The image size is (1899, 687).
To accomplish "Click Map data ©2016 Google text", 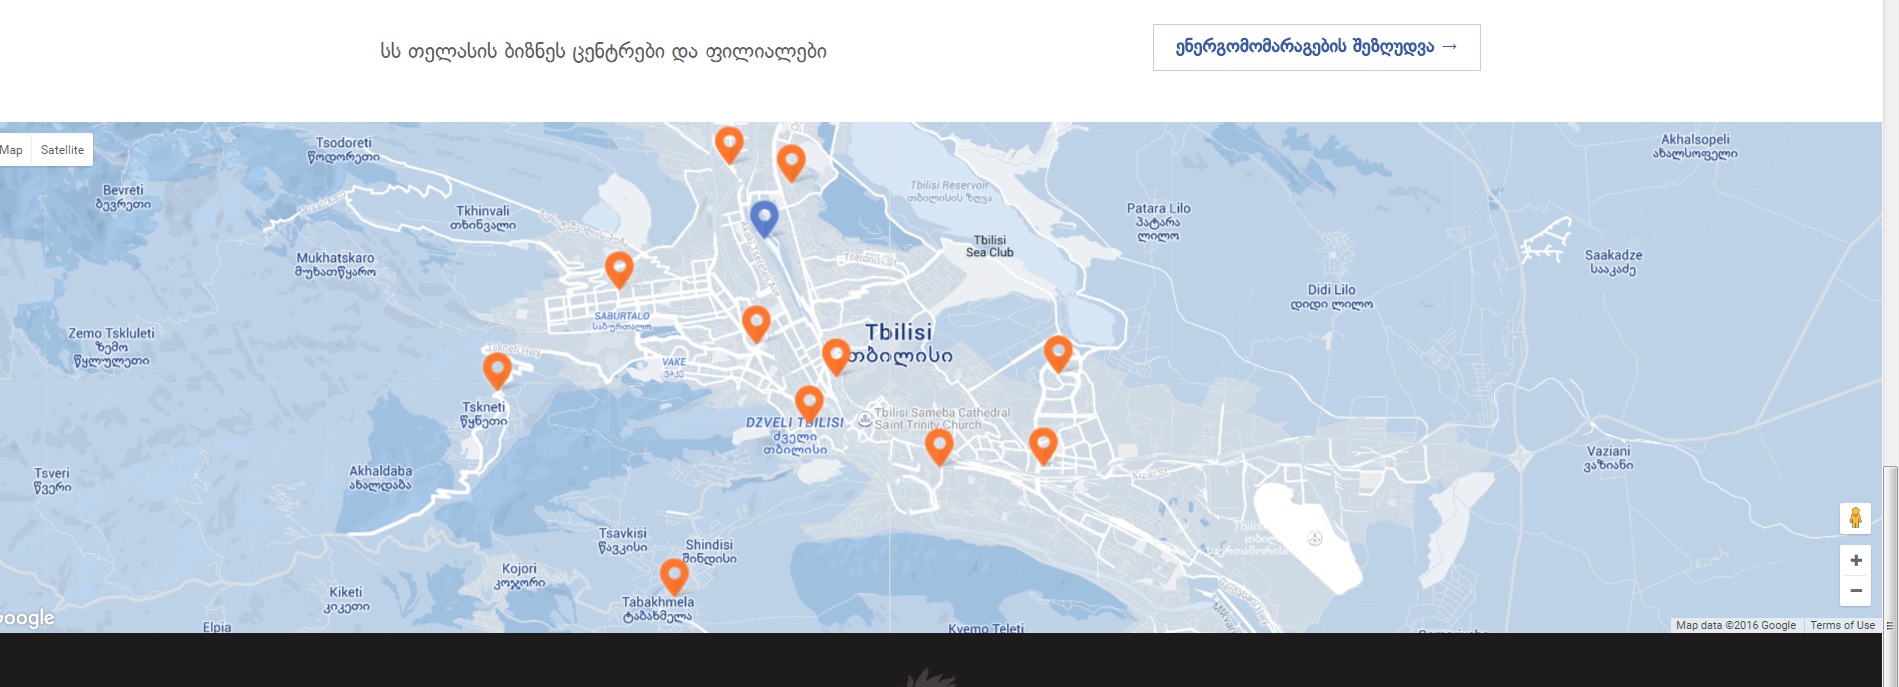I will (1736, 625).
